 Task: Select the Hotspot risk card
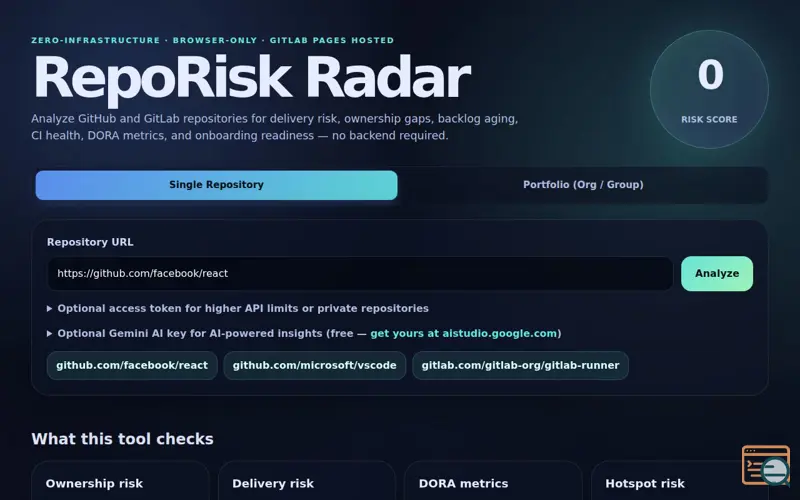tap(680, 482)
